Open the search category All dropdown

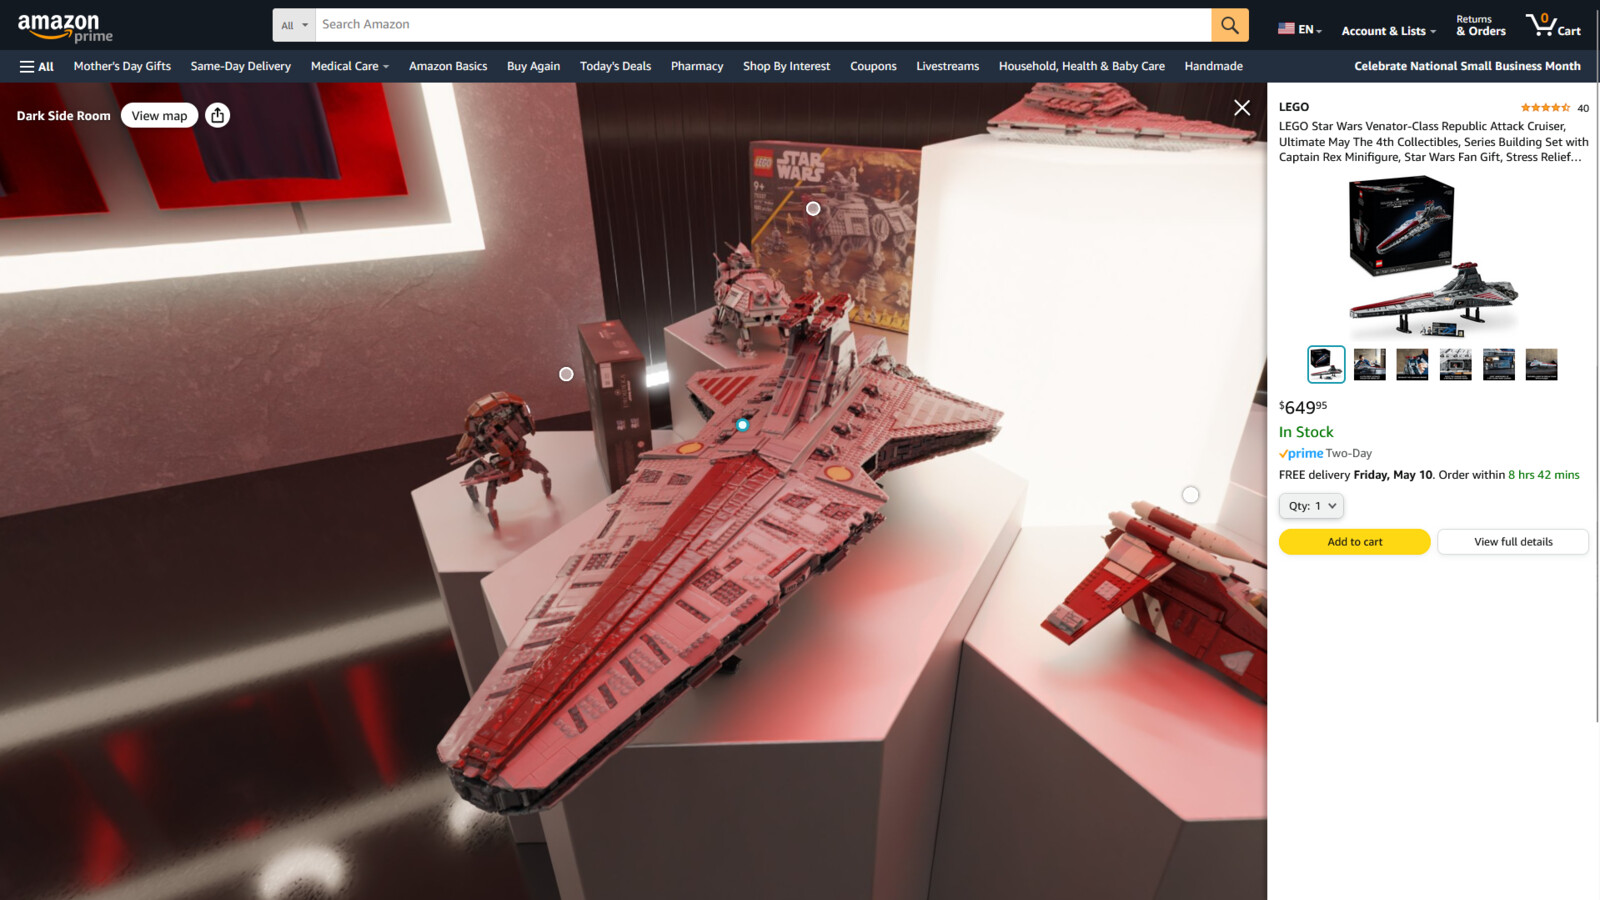[294, 25]
